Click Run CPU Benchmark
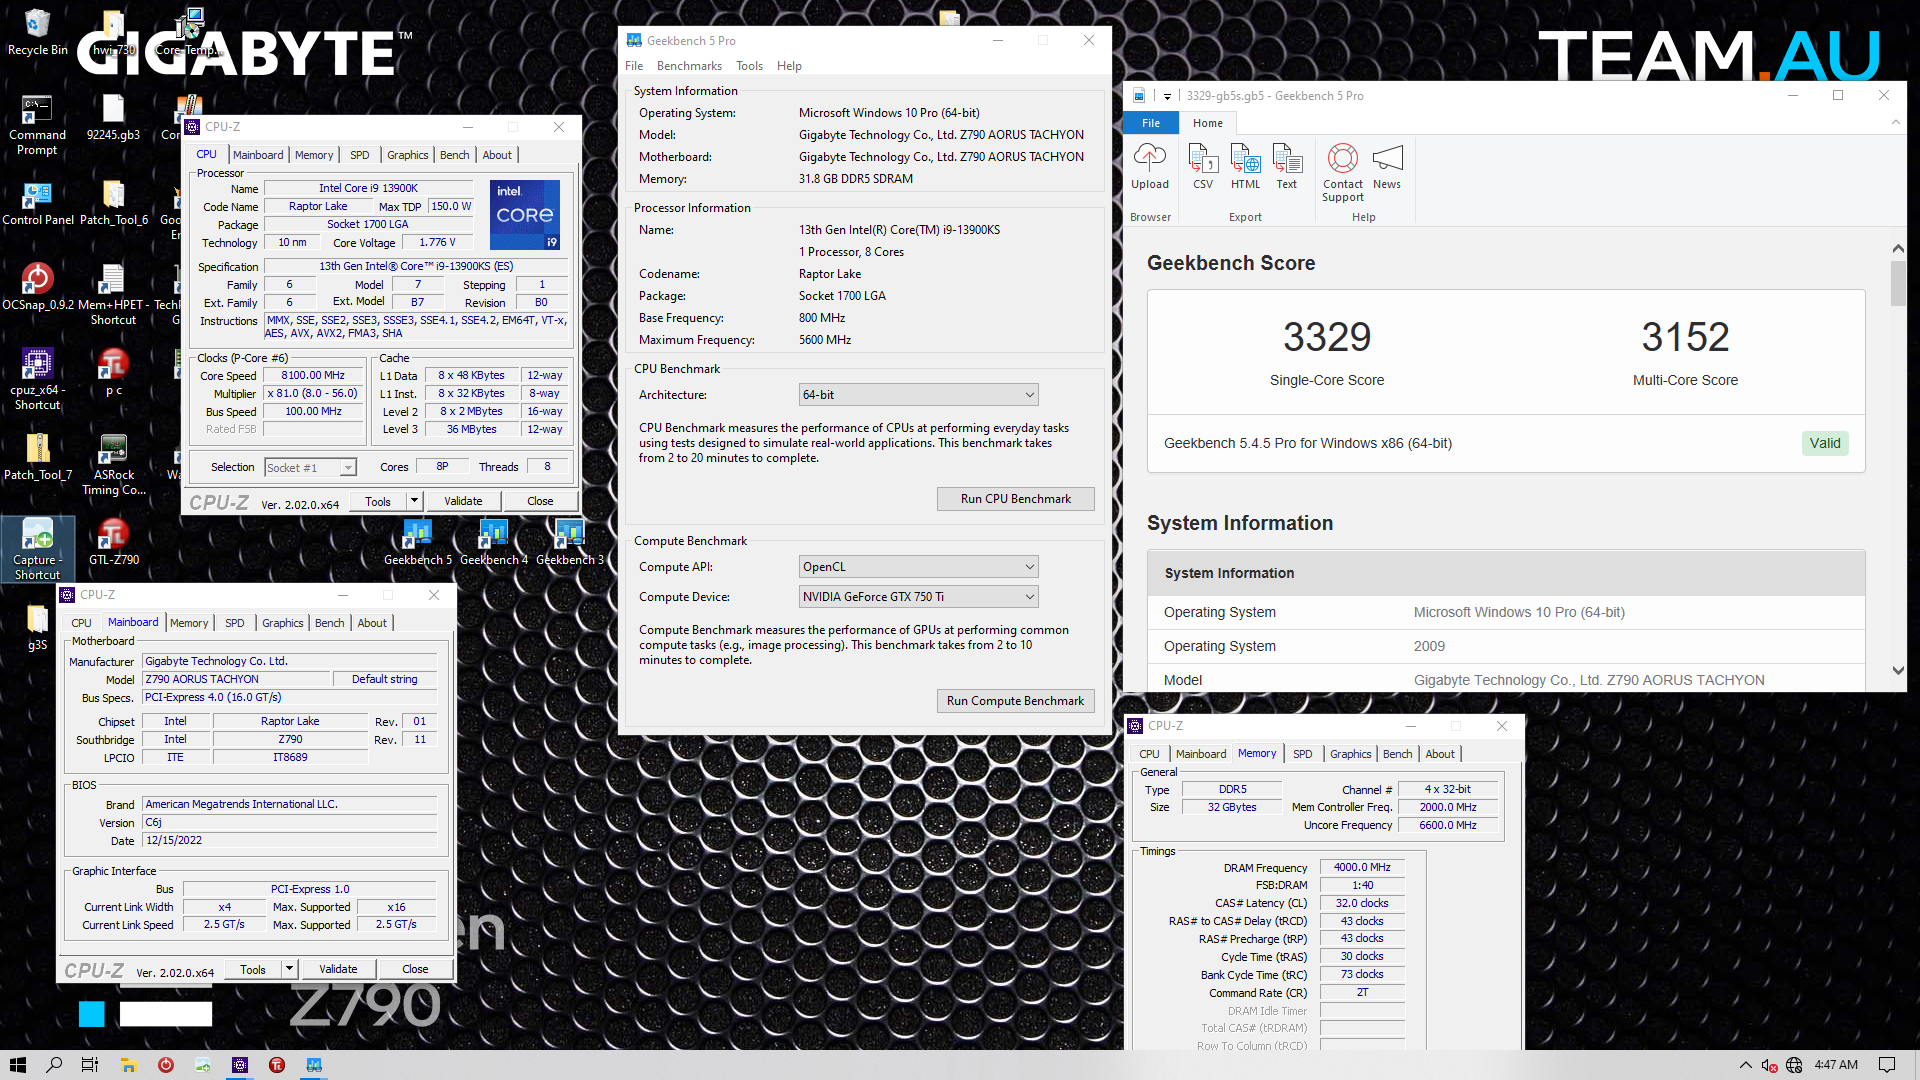This screenshot has width=1920, height=1080. pyautogui.click(x=1015, y=499)
